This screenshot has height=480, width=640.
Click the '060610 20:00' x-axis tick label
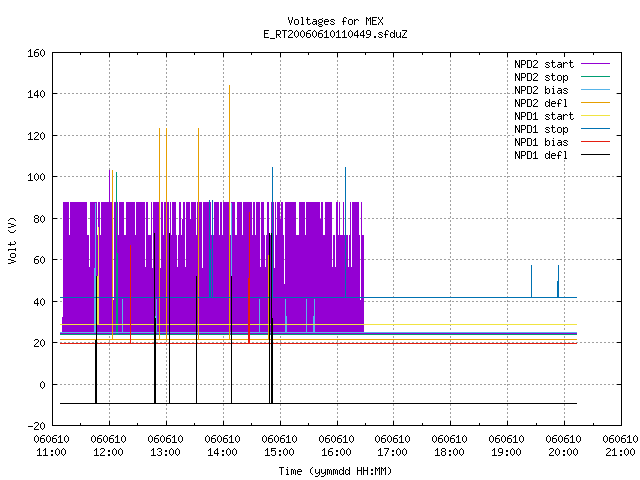tap(563, 446)
